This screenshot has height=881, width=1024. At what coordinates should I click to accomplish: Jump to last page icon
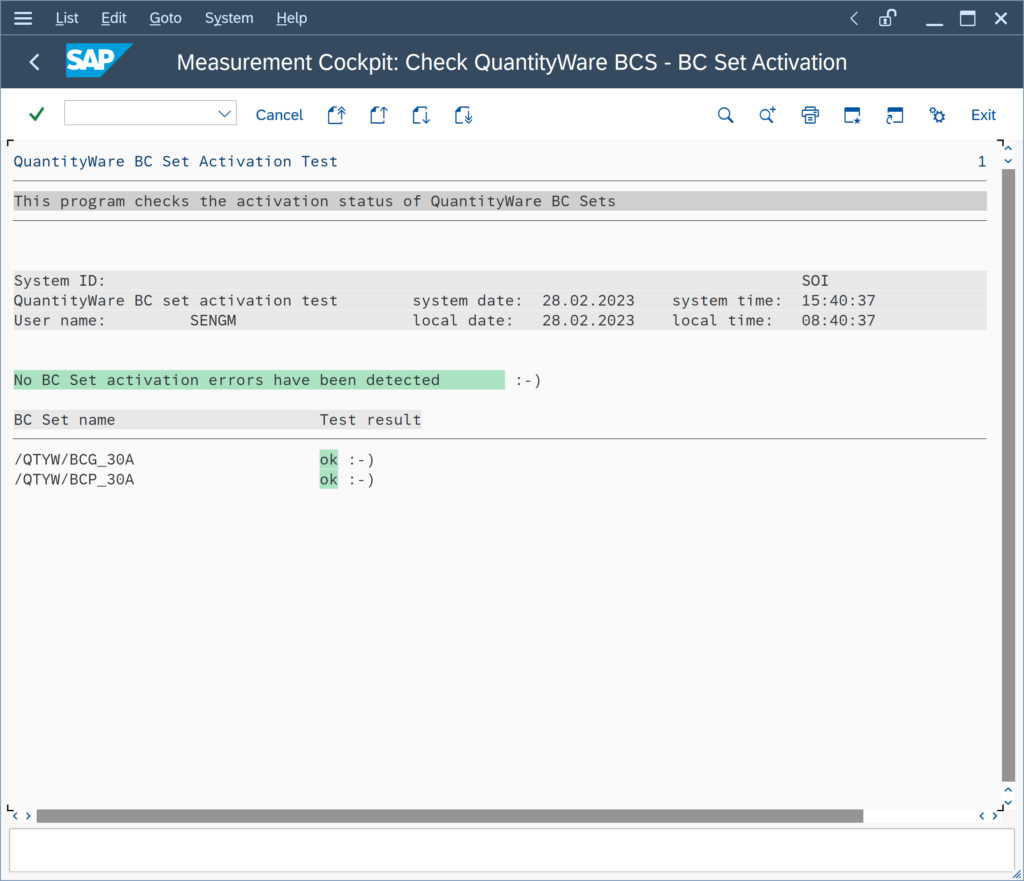coord(463,115)
